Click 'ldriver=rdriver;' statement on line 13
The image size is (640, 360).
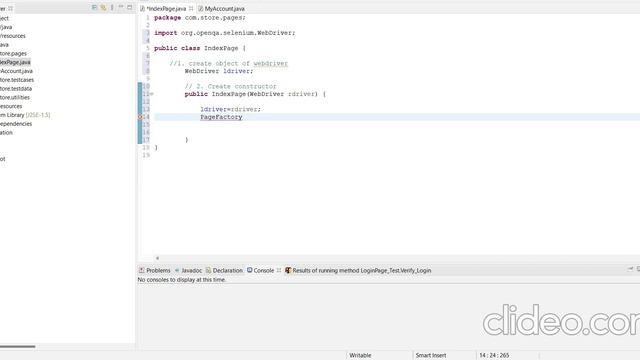click(230, 109)
